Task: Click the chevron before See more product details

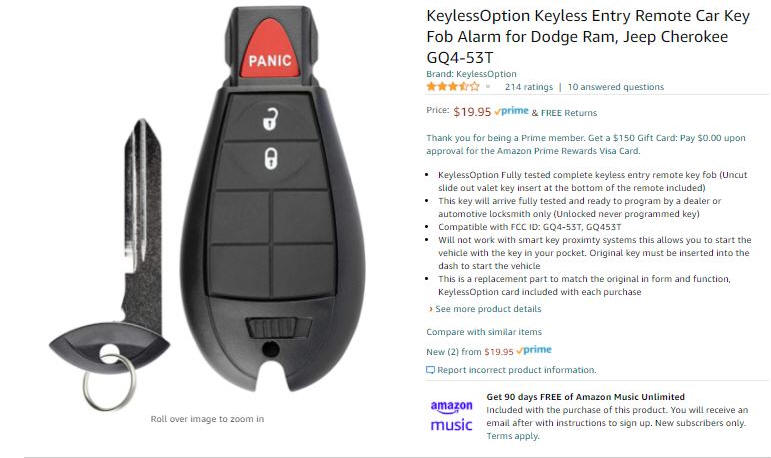Action: tap(431, 309)
